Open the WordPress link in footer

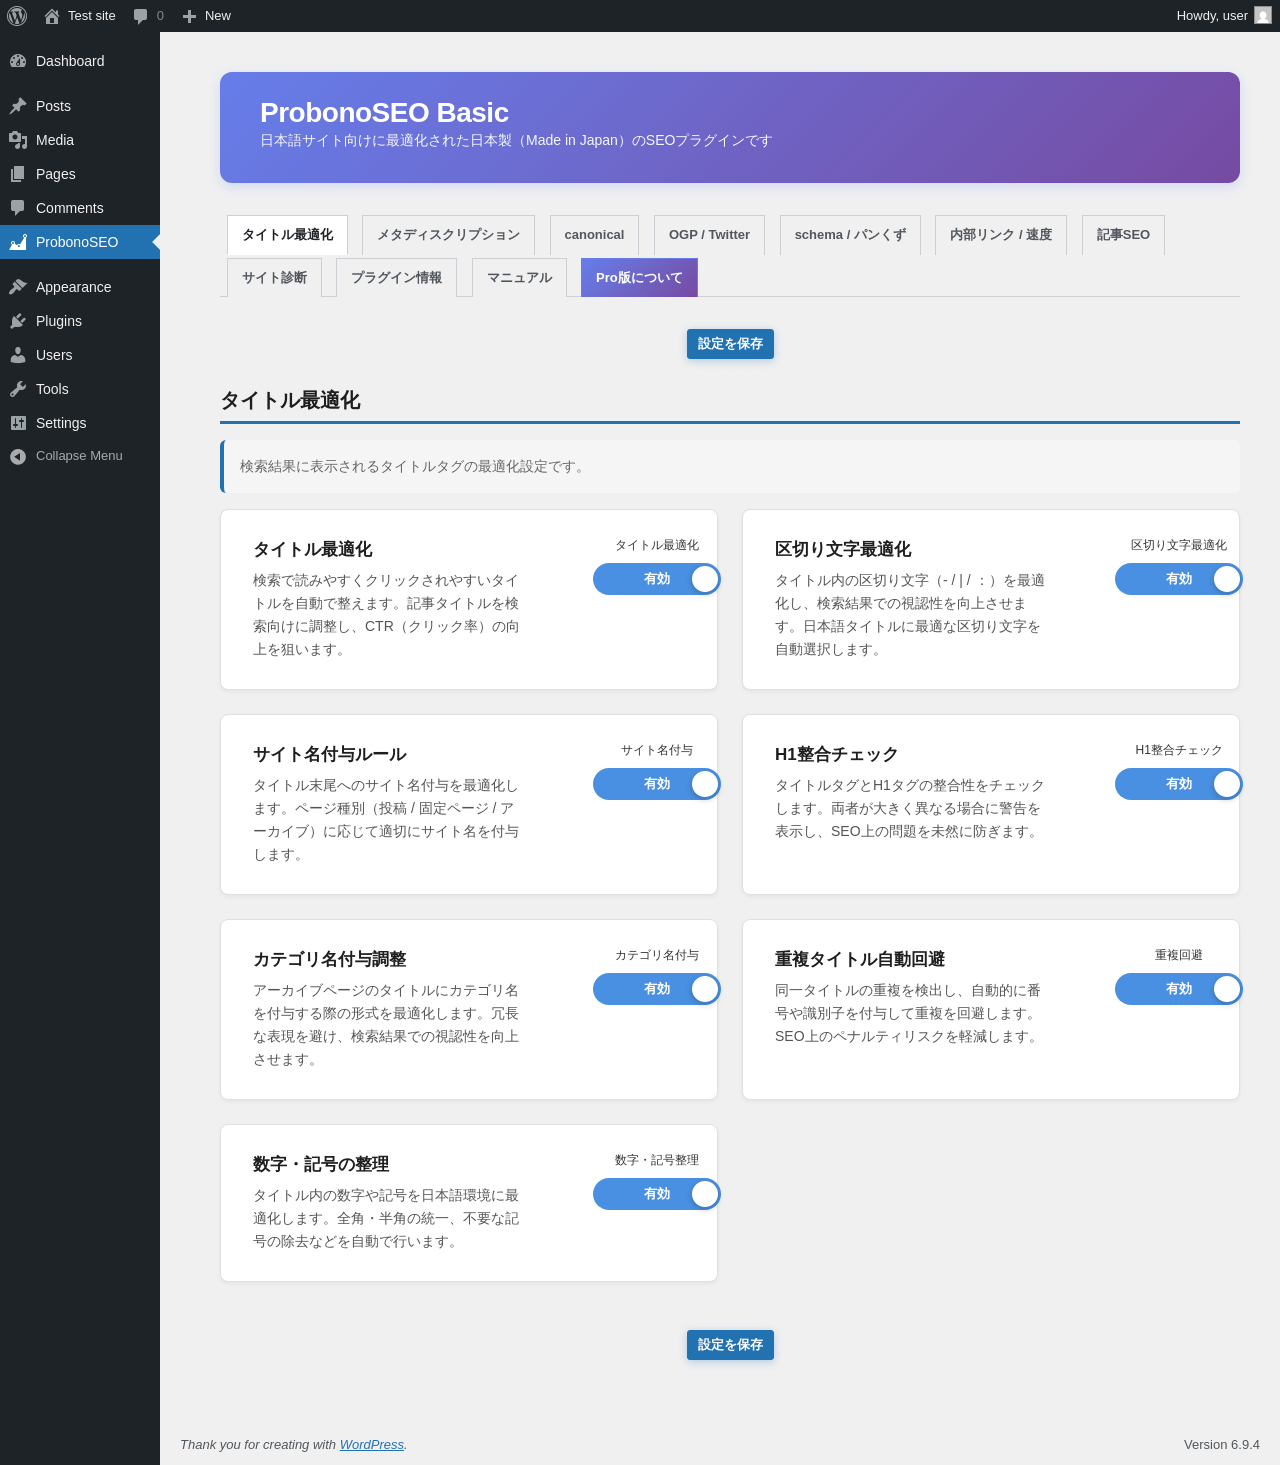(x=371, y=1444)
